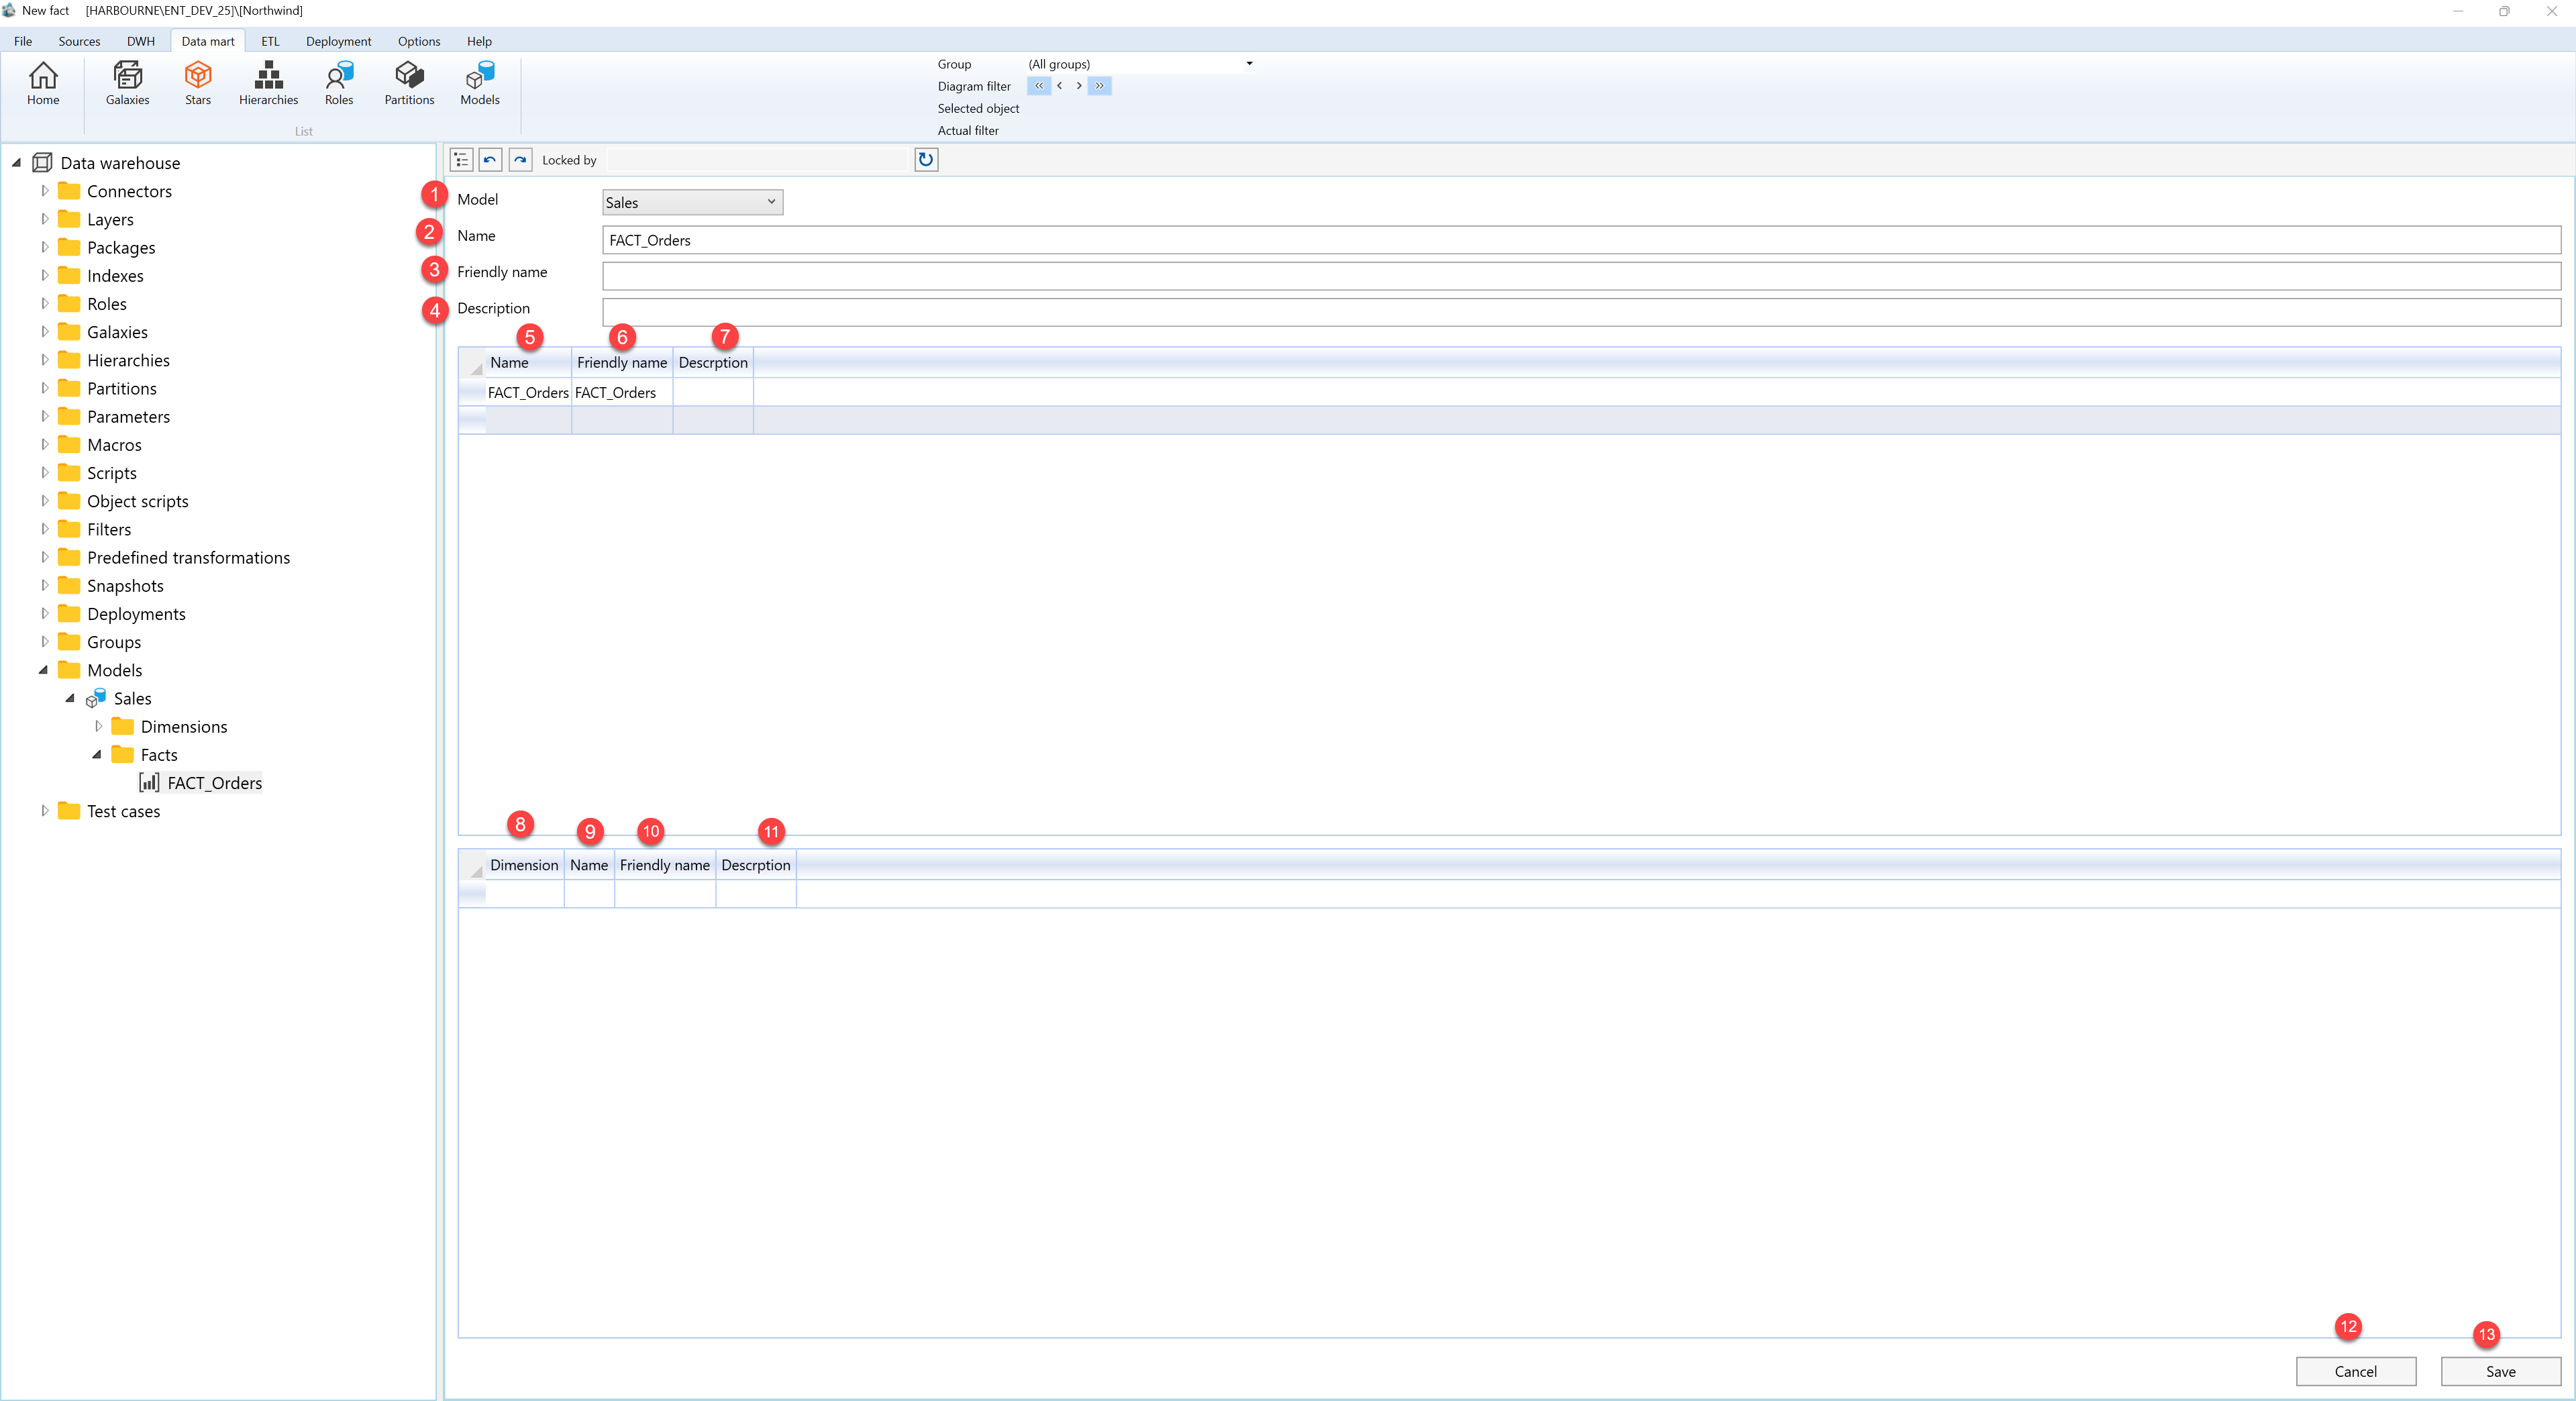Open the Stars list icon
The image size is (2576, 1401).
[x=198, y=83]
